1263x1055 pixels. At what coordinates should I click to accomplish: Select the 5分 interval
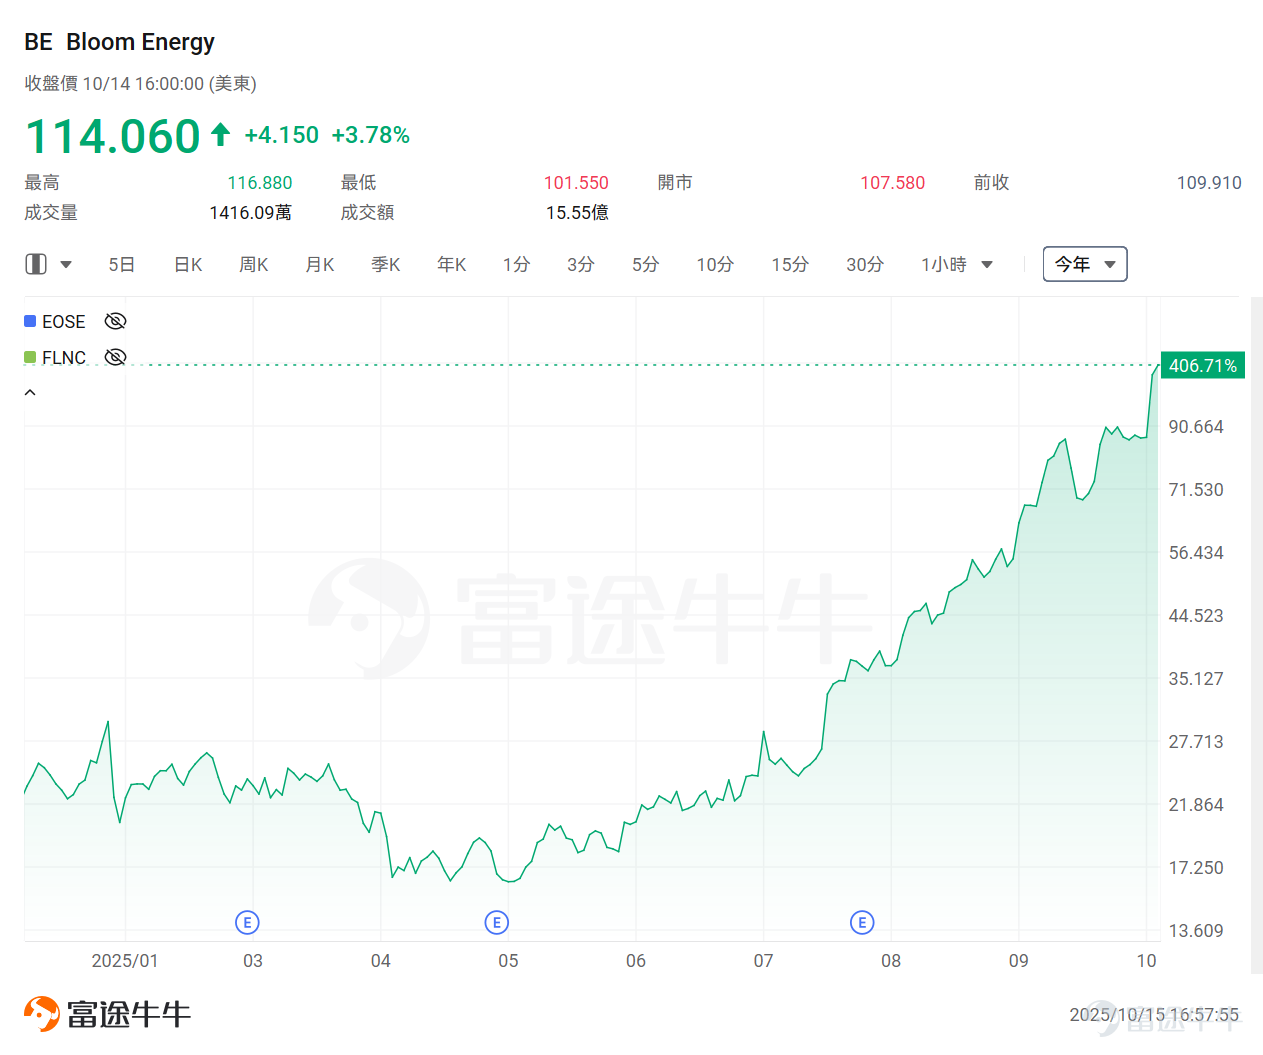pos(646,264)
